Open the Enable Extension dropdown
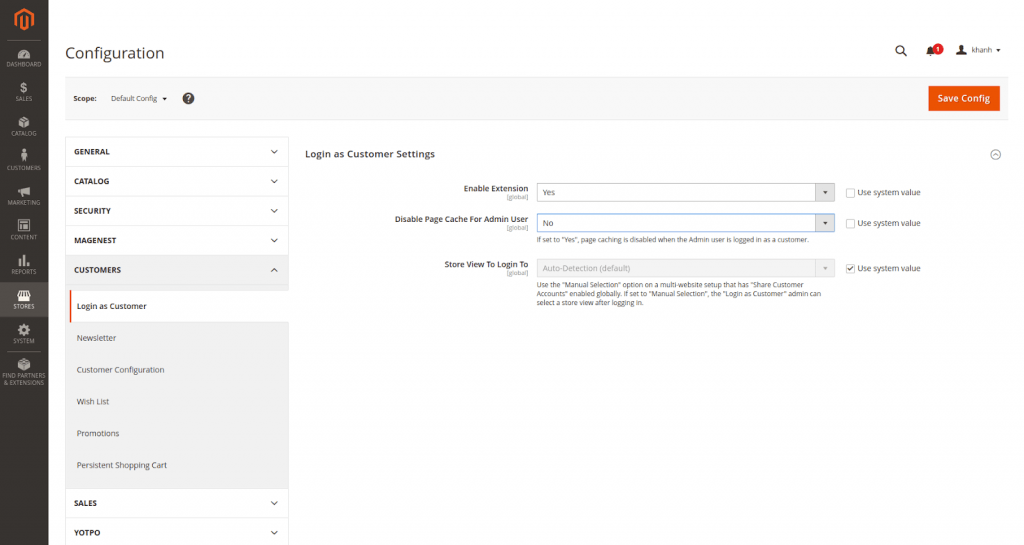 coord(685,193)
